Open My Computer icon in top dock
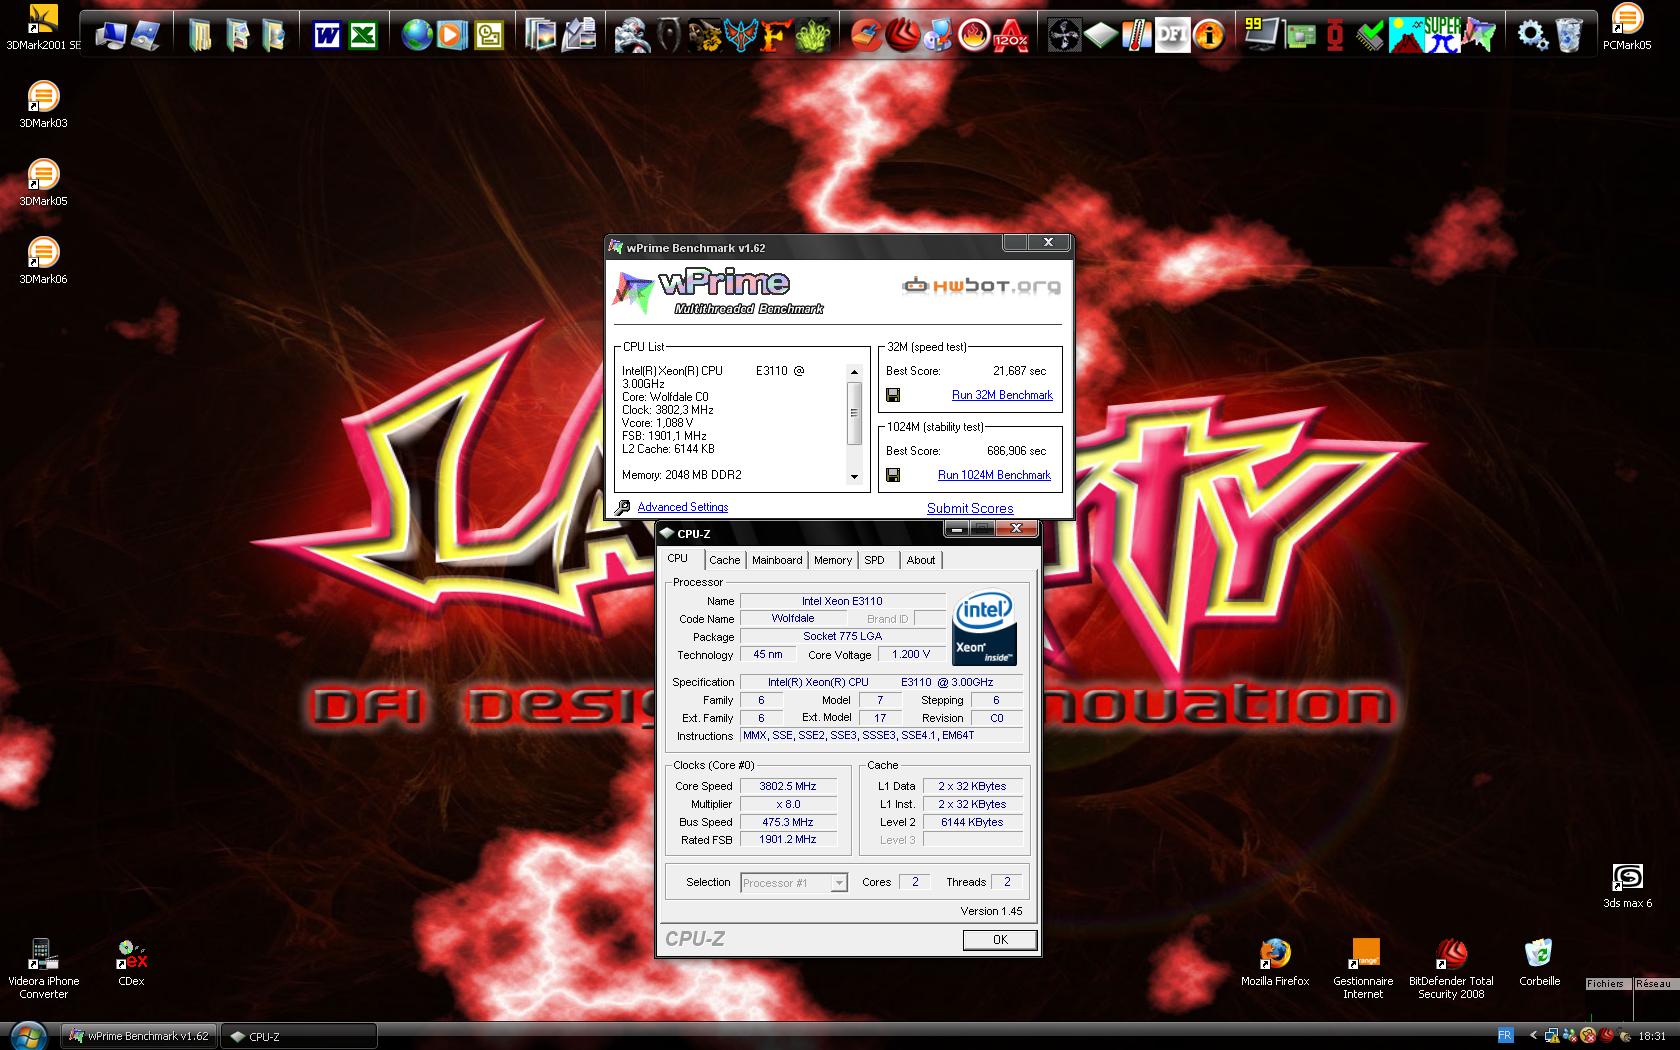Screen dimensions: 1680x1050 (110, 36)
